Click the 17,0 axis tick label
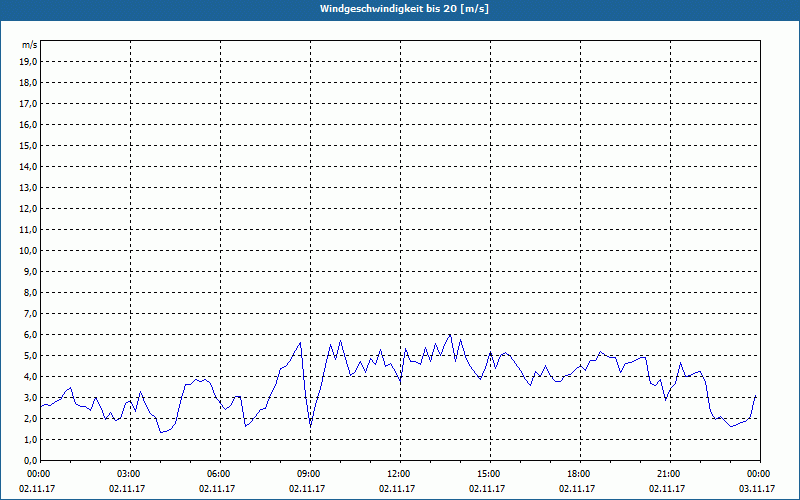This screenshot has height=500, width=800. coord(29,104)
